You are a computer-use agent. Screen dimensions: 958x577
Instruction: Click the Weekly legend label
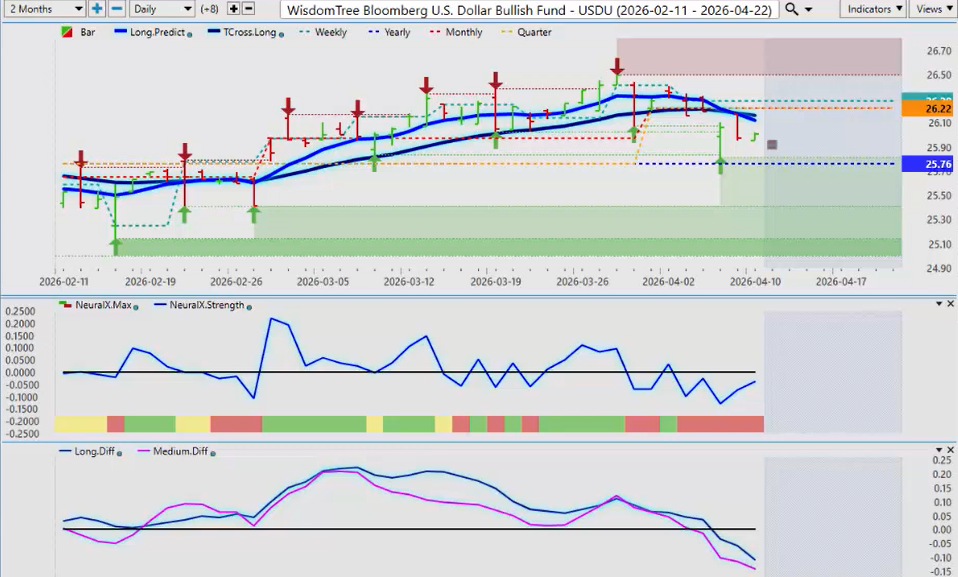(330, 32)
